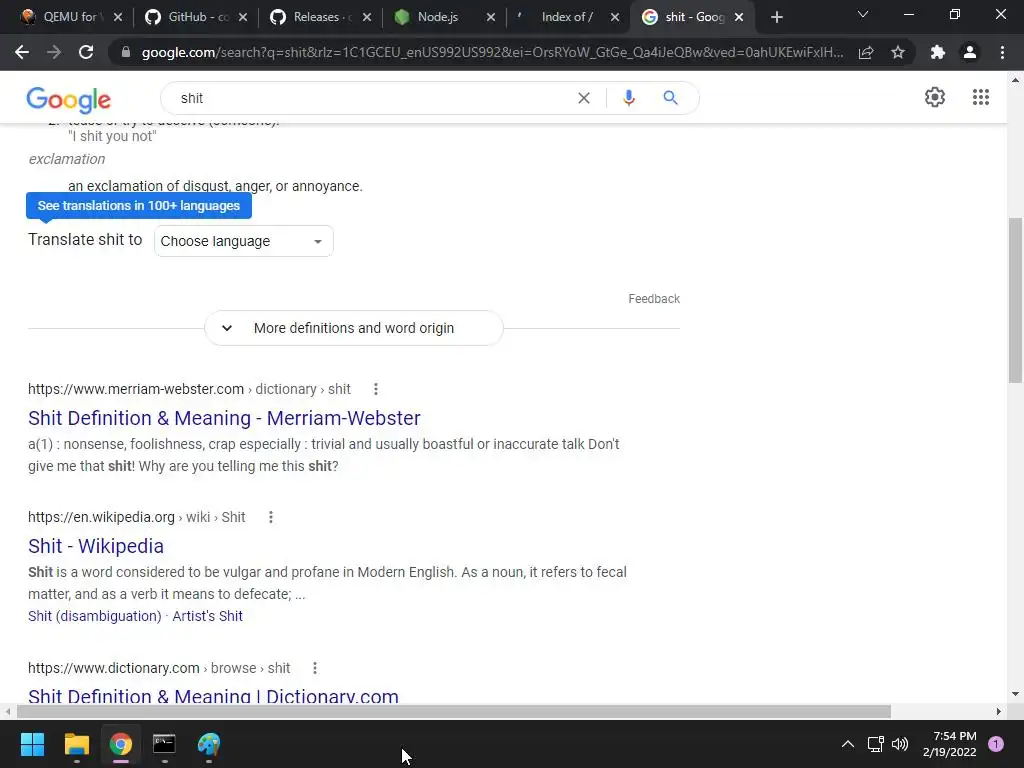Clear the search box with the X

pyautogui.click(x=584, y=98)
